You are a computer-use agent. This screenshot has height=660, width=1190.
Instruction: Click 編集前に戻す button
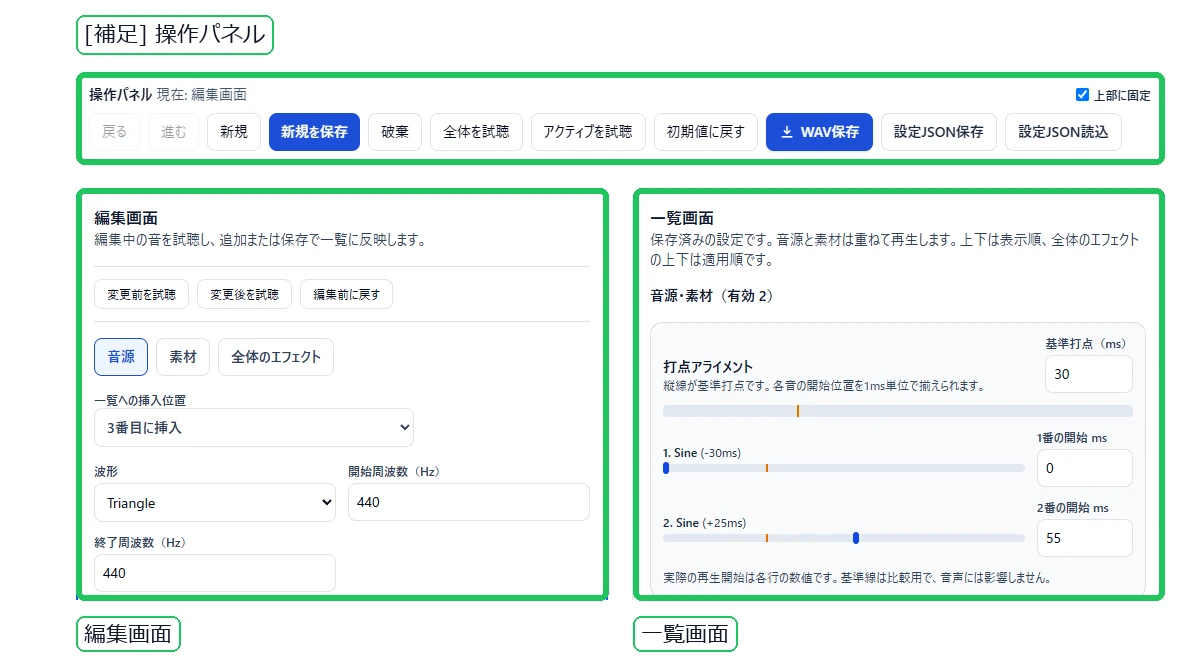(346, 294)
